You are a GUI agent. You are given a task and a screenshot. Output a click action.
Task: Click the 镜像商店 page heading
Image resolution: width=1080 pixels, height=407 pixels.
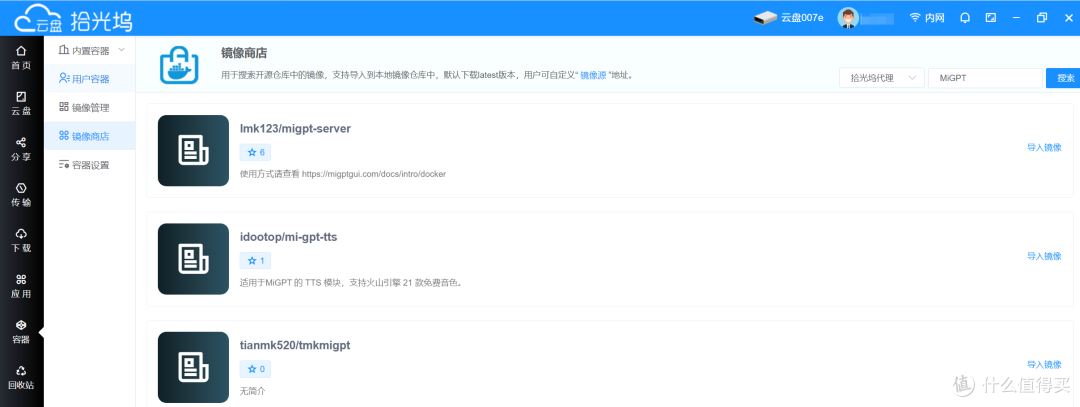[x=244, y=53]
